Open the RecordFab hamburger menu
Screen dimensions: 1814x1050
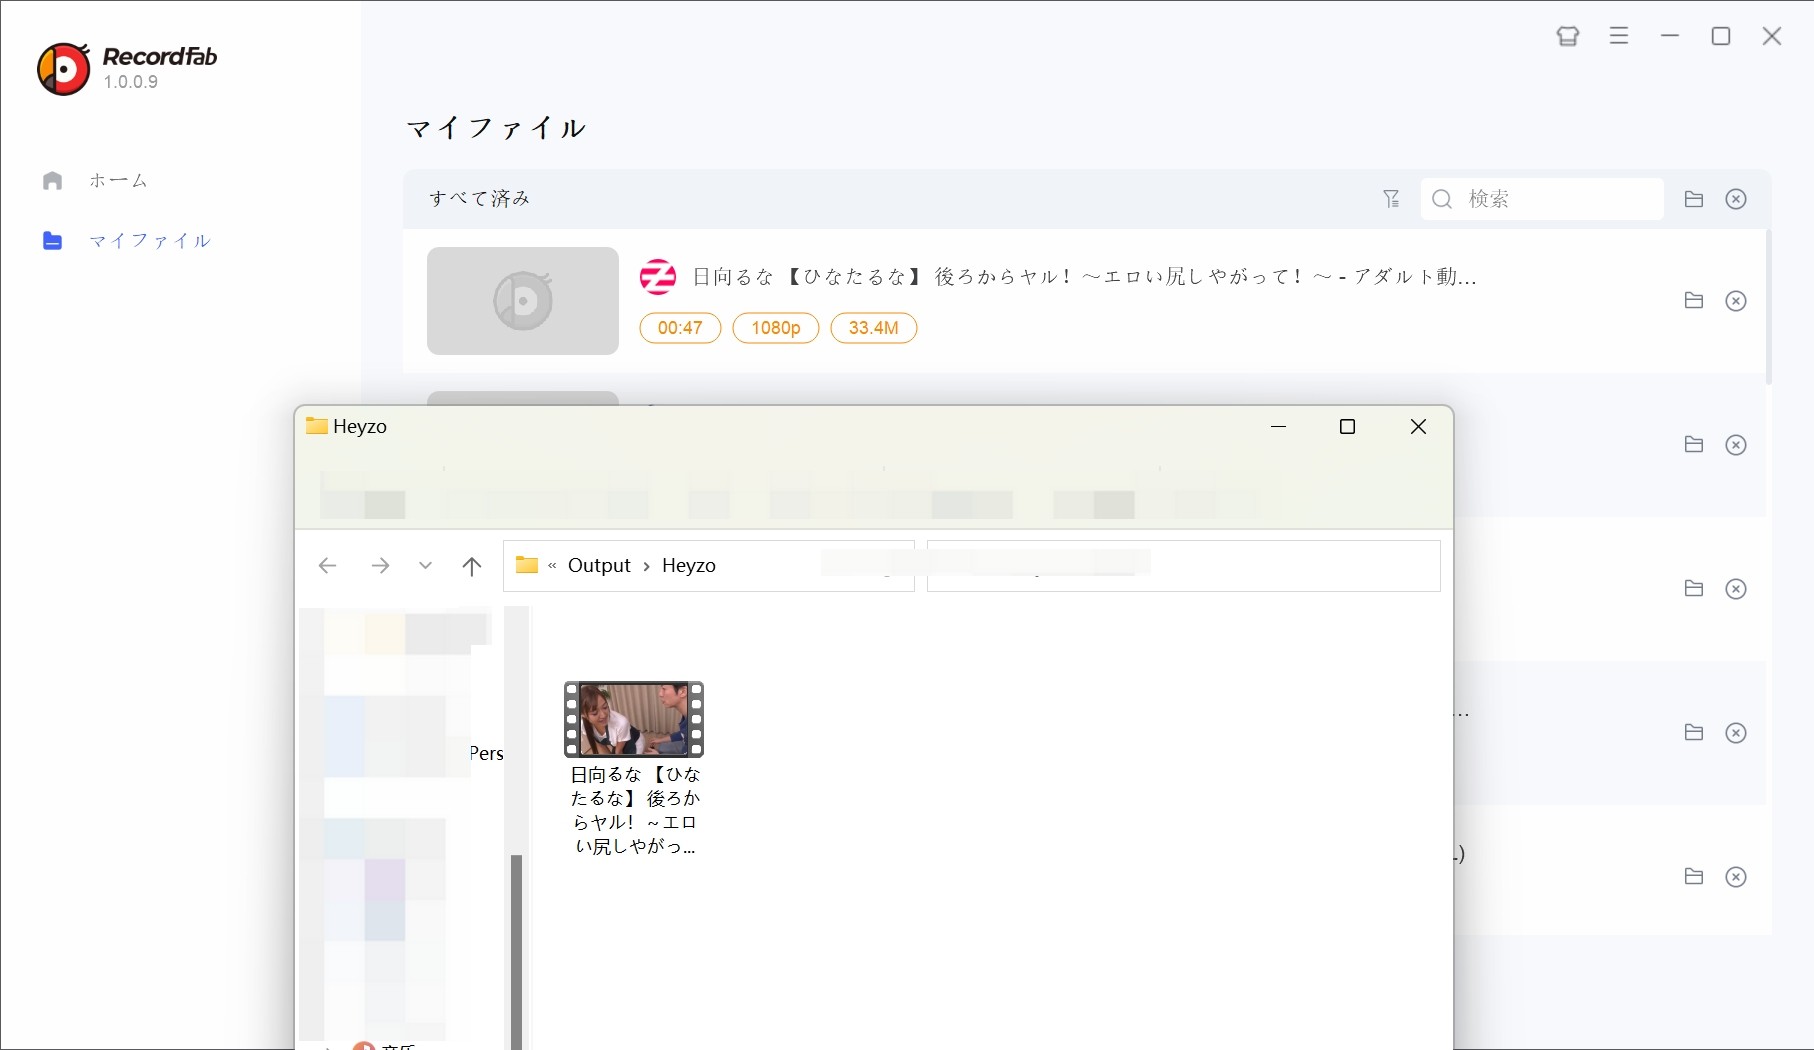coord(1619,36)
